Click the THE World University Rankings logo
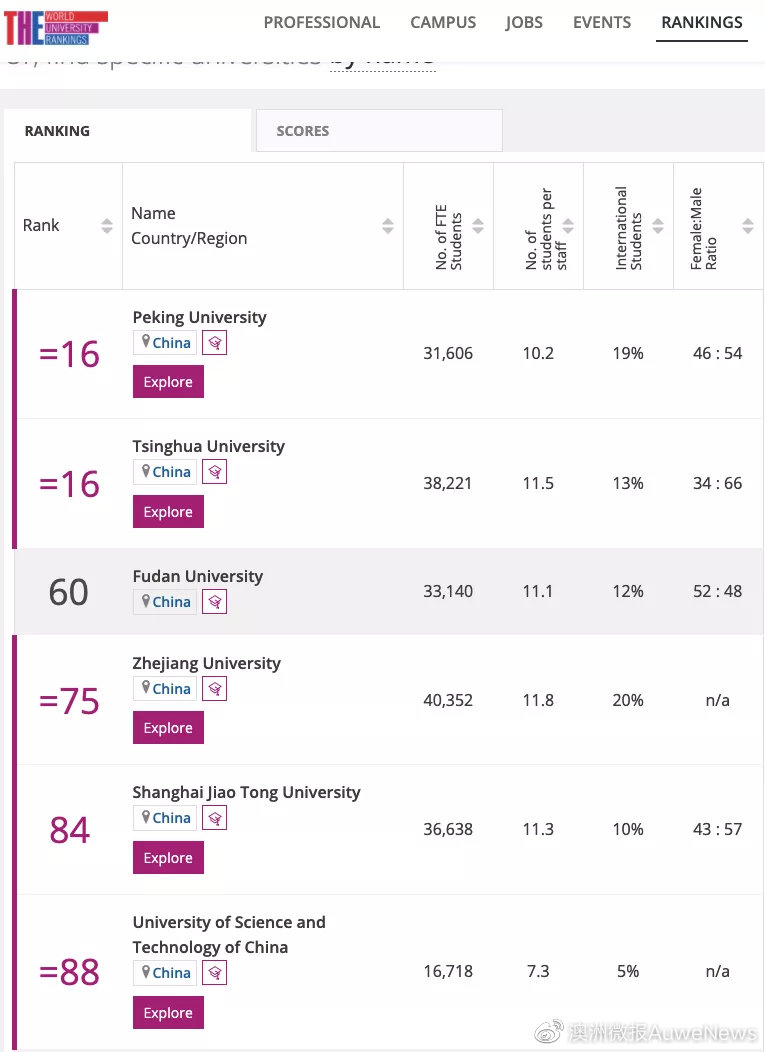Screen dimensions: 765x1052 [56, 28]
